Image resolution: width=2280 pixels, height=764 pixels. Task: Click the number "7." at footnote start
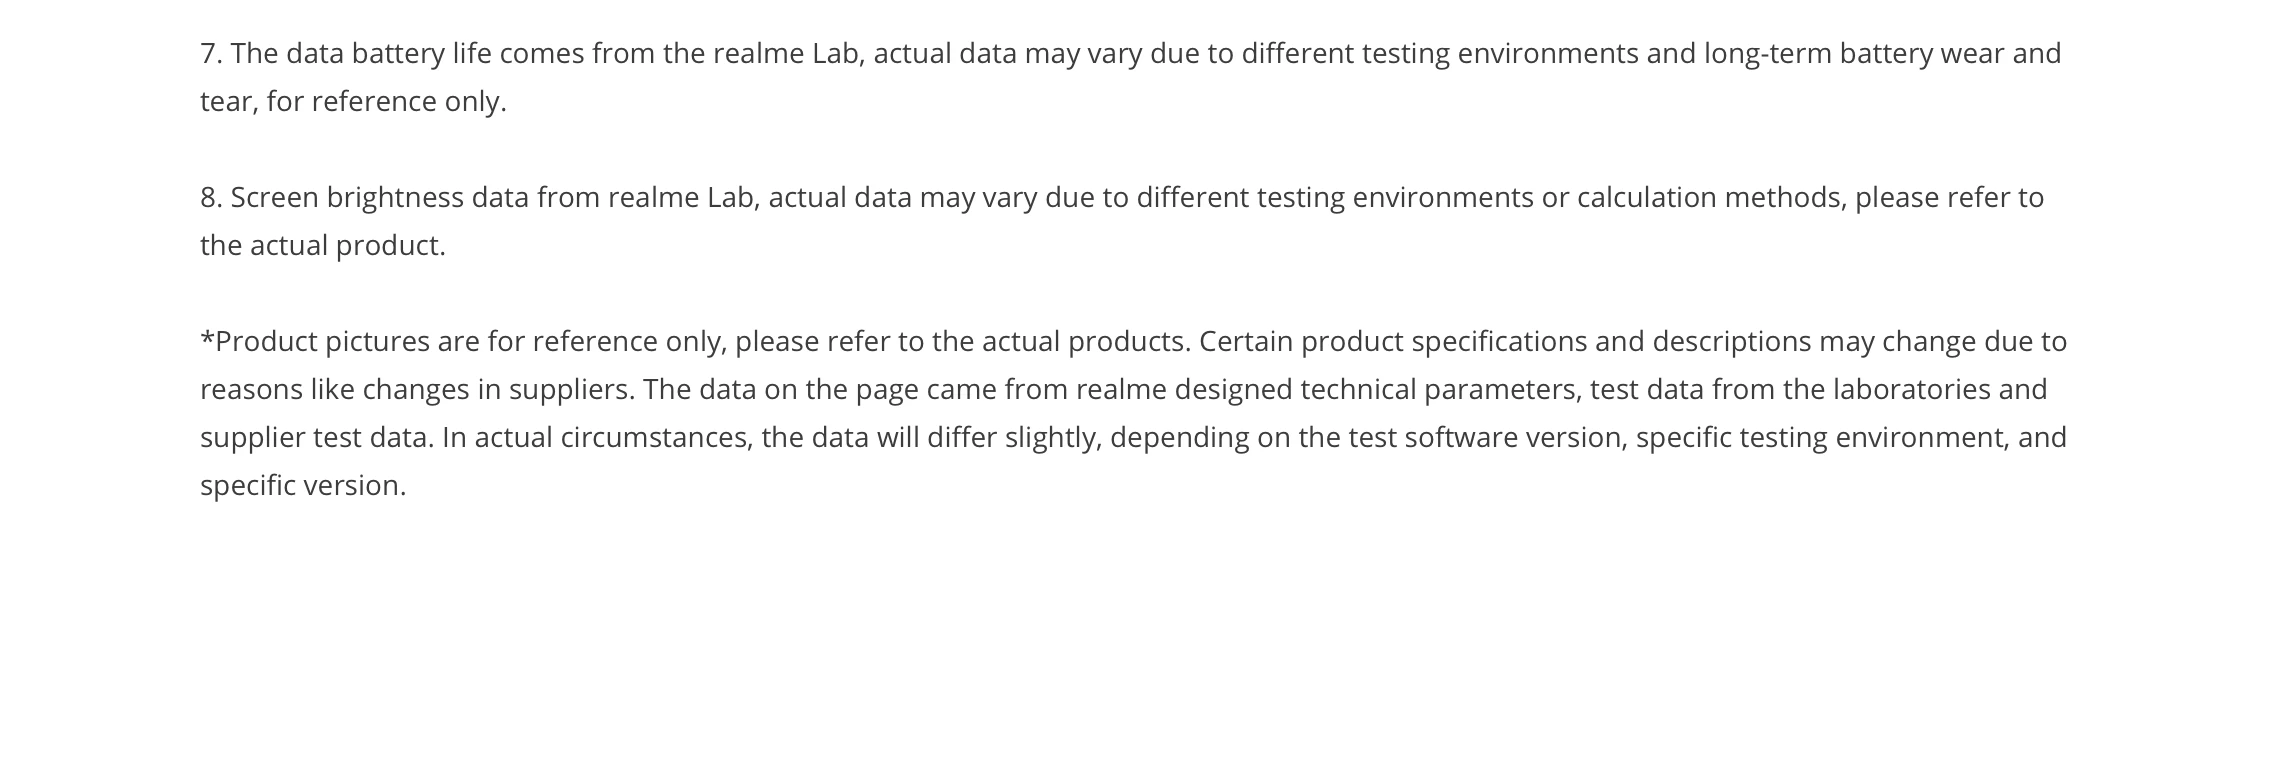click(211, 53)
